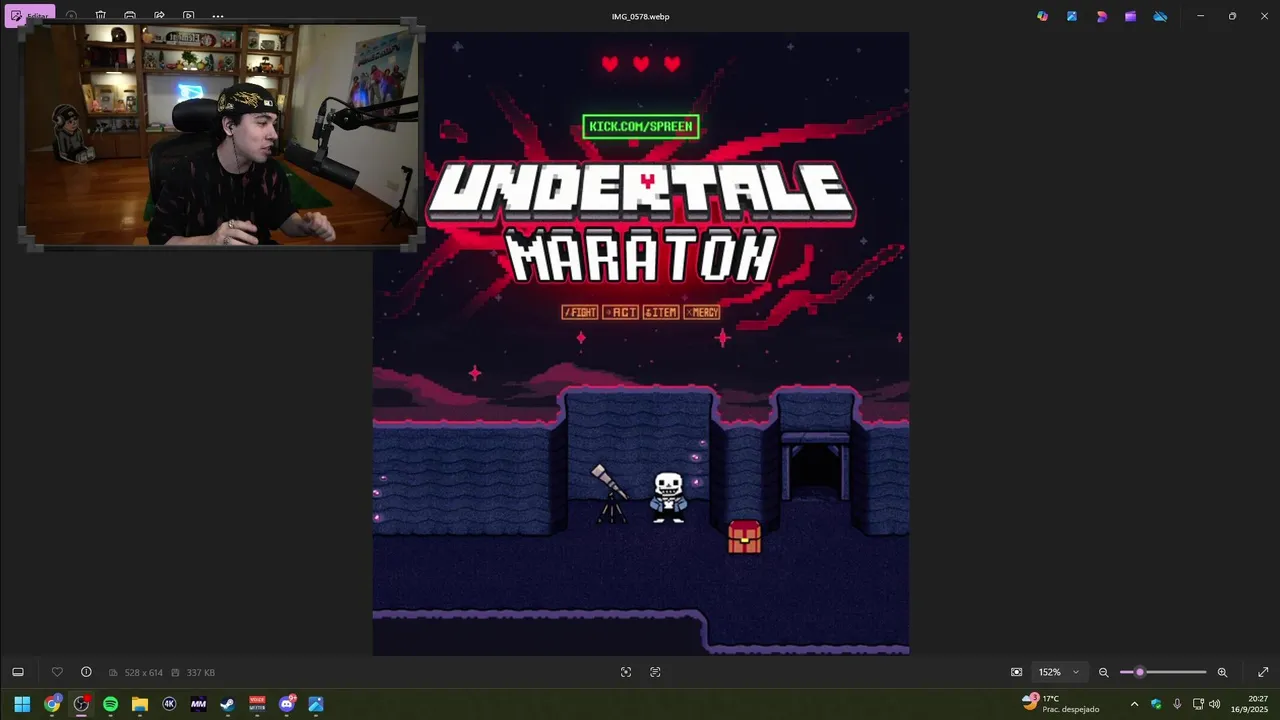
Task: Mark the image as favorite with the heart
Action: pos(57,672)
